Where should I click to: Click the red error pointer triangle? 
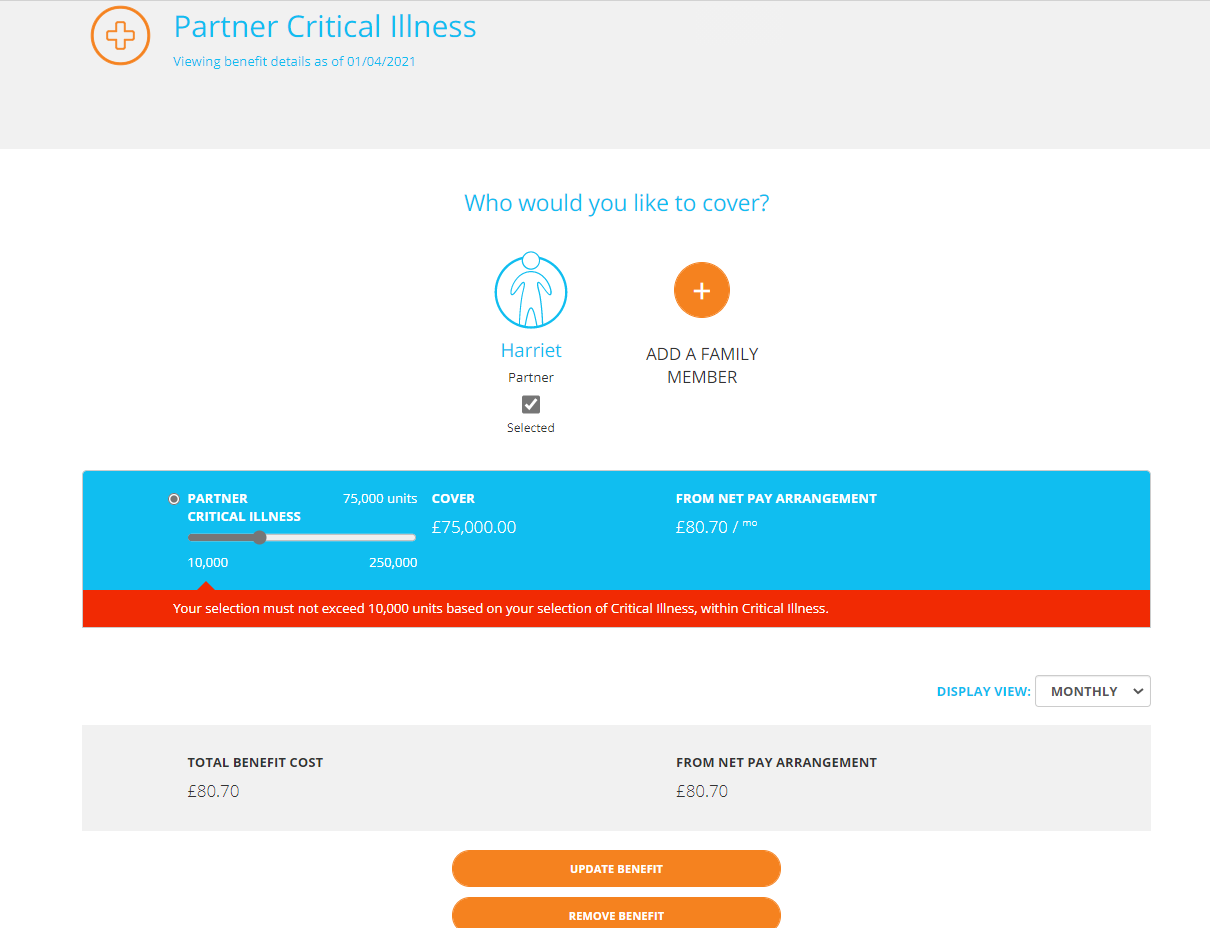(205, 586)
